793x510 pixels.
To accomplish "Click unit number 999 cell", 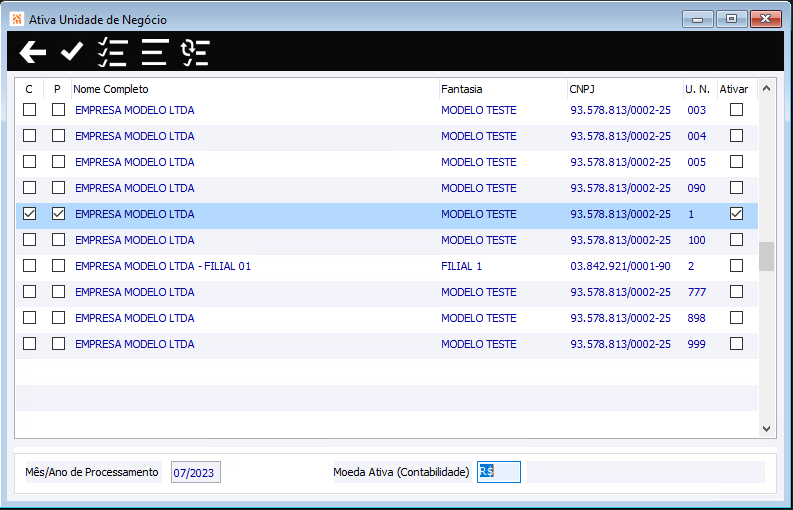I will click(696, 344).
